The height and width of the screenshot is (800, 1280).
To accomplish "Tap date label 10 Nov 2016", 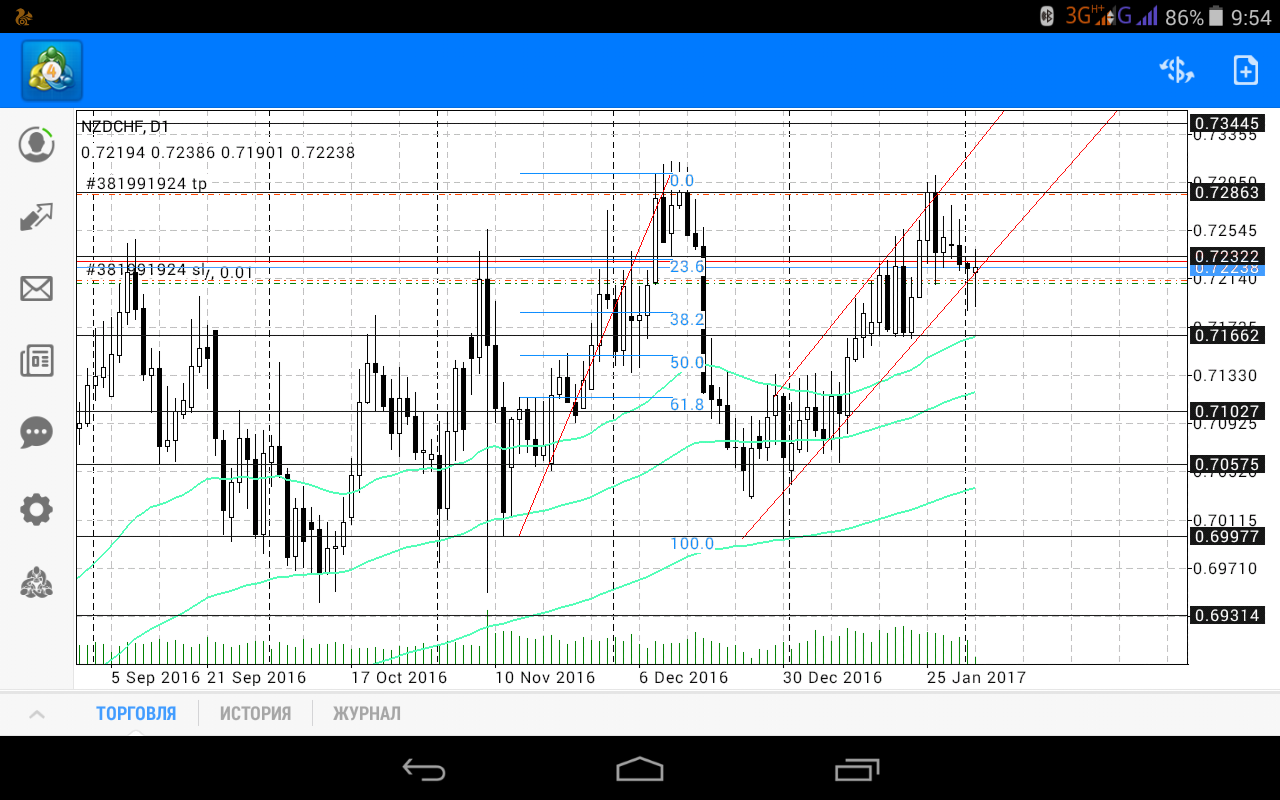I will pyautogui.click(x=545, y=677).
